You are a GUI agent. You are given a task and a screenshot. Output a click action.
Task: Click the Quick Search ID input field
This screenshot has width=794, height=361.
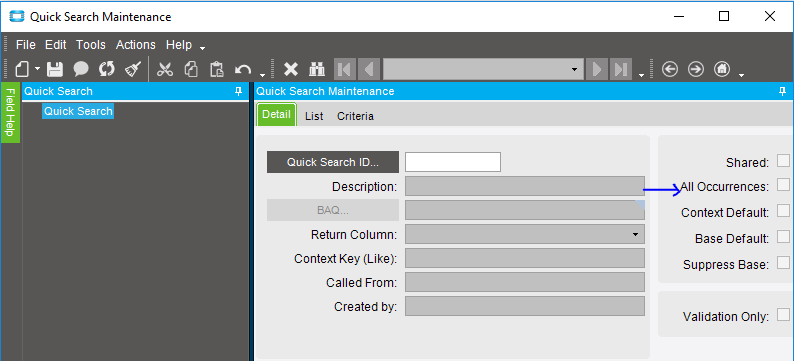[x=453, y=162]
